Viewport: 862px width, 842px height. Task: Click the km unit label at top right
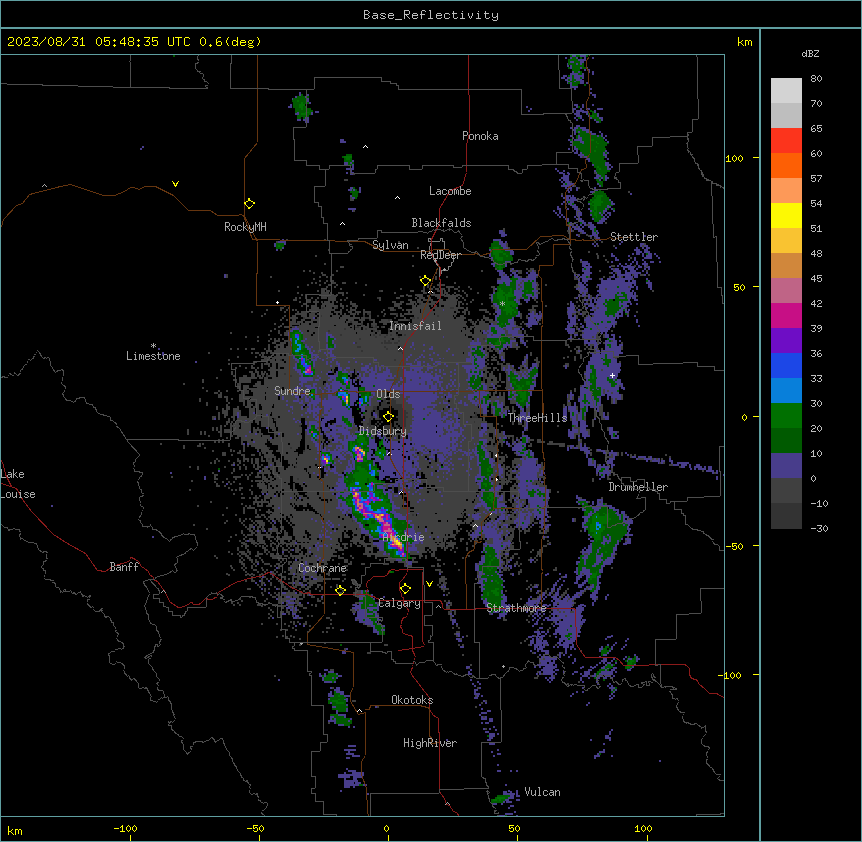pyautogui.click(x=745, y=42)
